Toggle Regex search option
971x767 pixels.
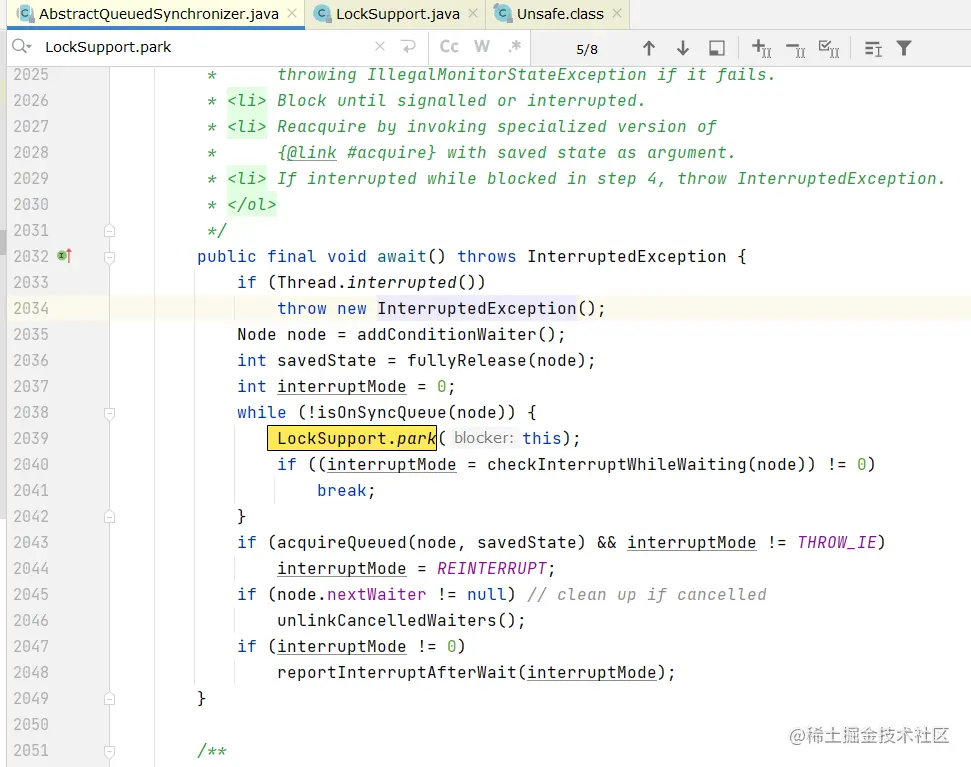pos(515,46)
